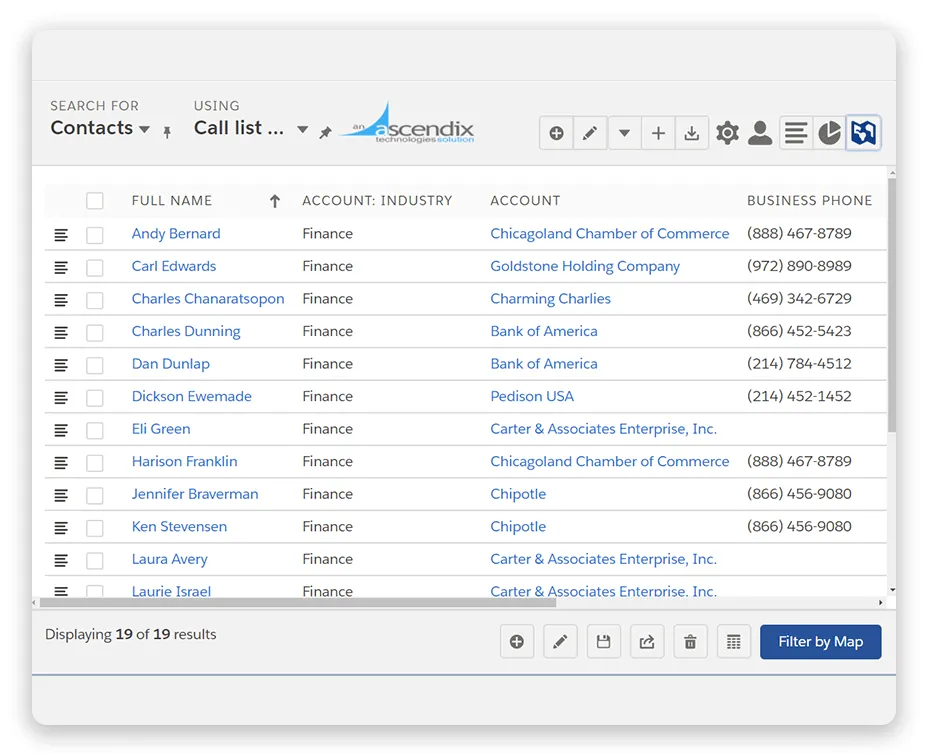Check the box for Andy Bernard
Image resolution: width=928 pixels, height=754 pixels.
click(95, 235)
